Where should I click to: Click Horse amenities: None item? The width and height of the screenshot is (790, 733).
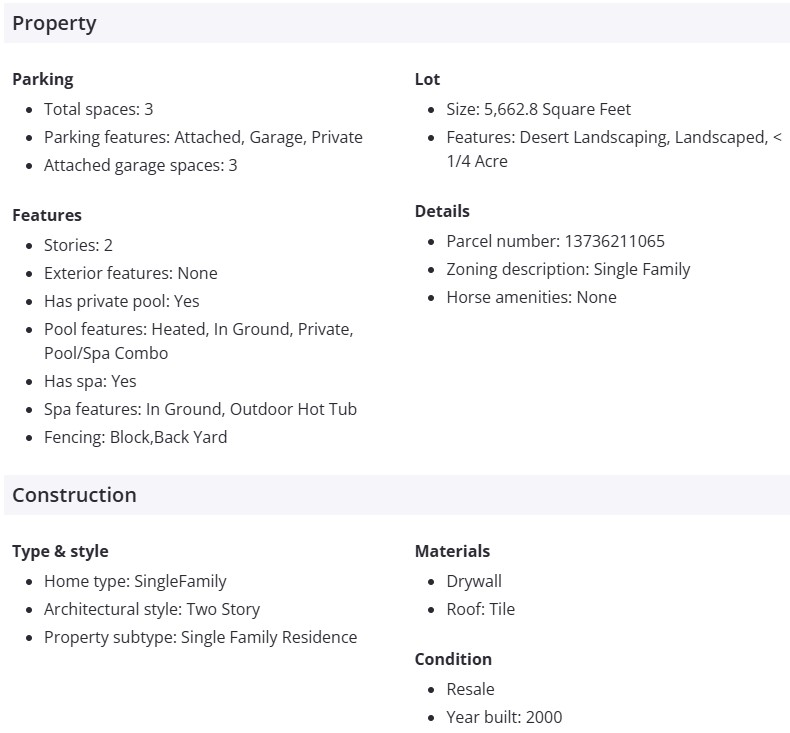[x=531, y=297]
